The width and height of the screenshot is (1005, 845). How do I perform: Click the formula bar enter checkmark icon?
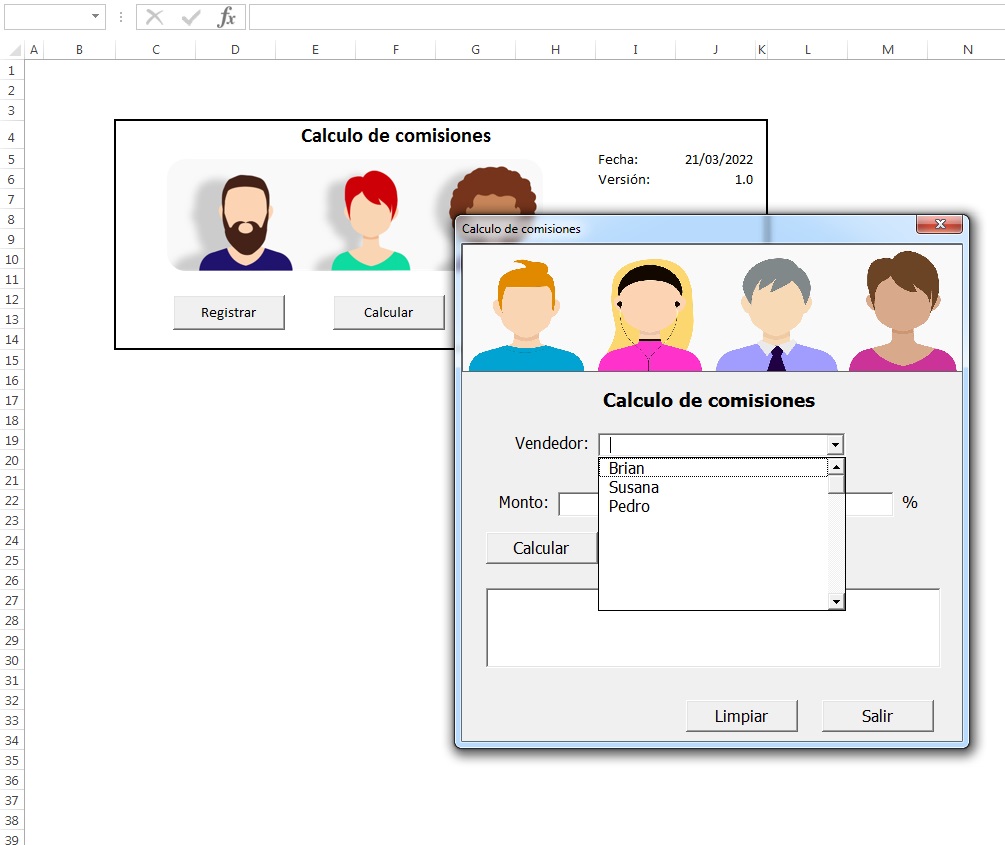190,17
